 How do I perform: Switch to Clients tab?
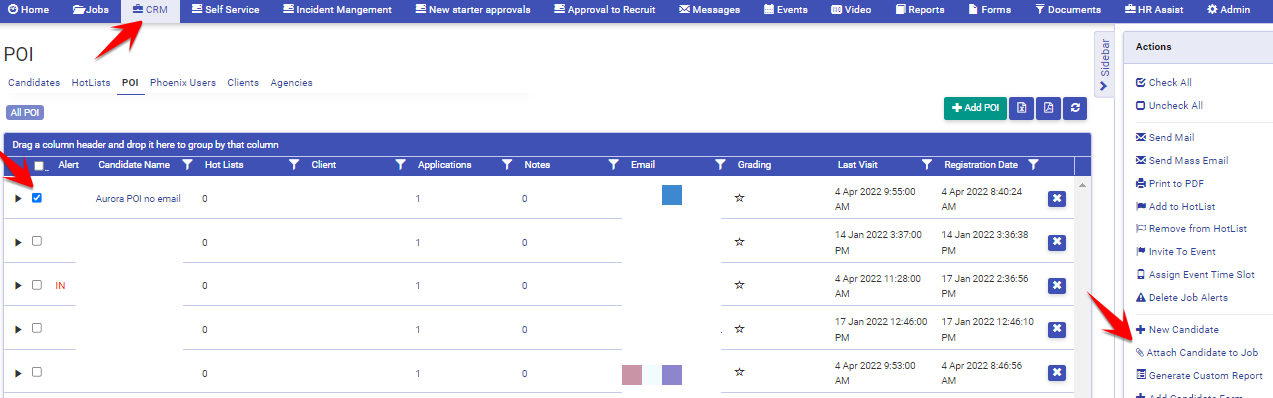tap(243, 83)
